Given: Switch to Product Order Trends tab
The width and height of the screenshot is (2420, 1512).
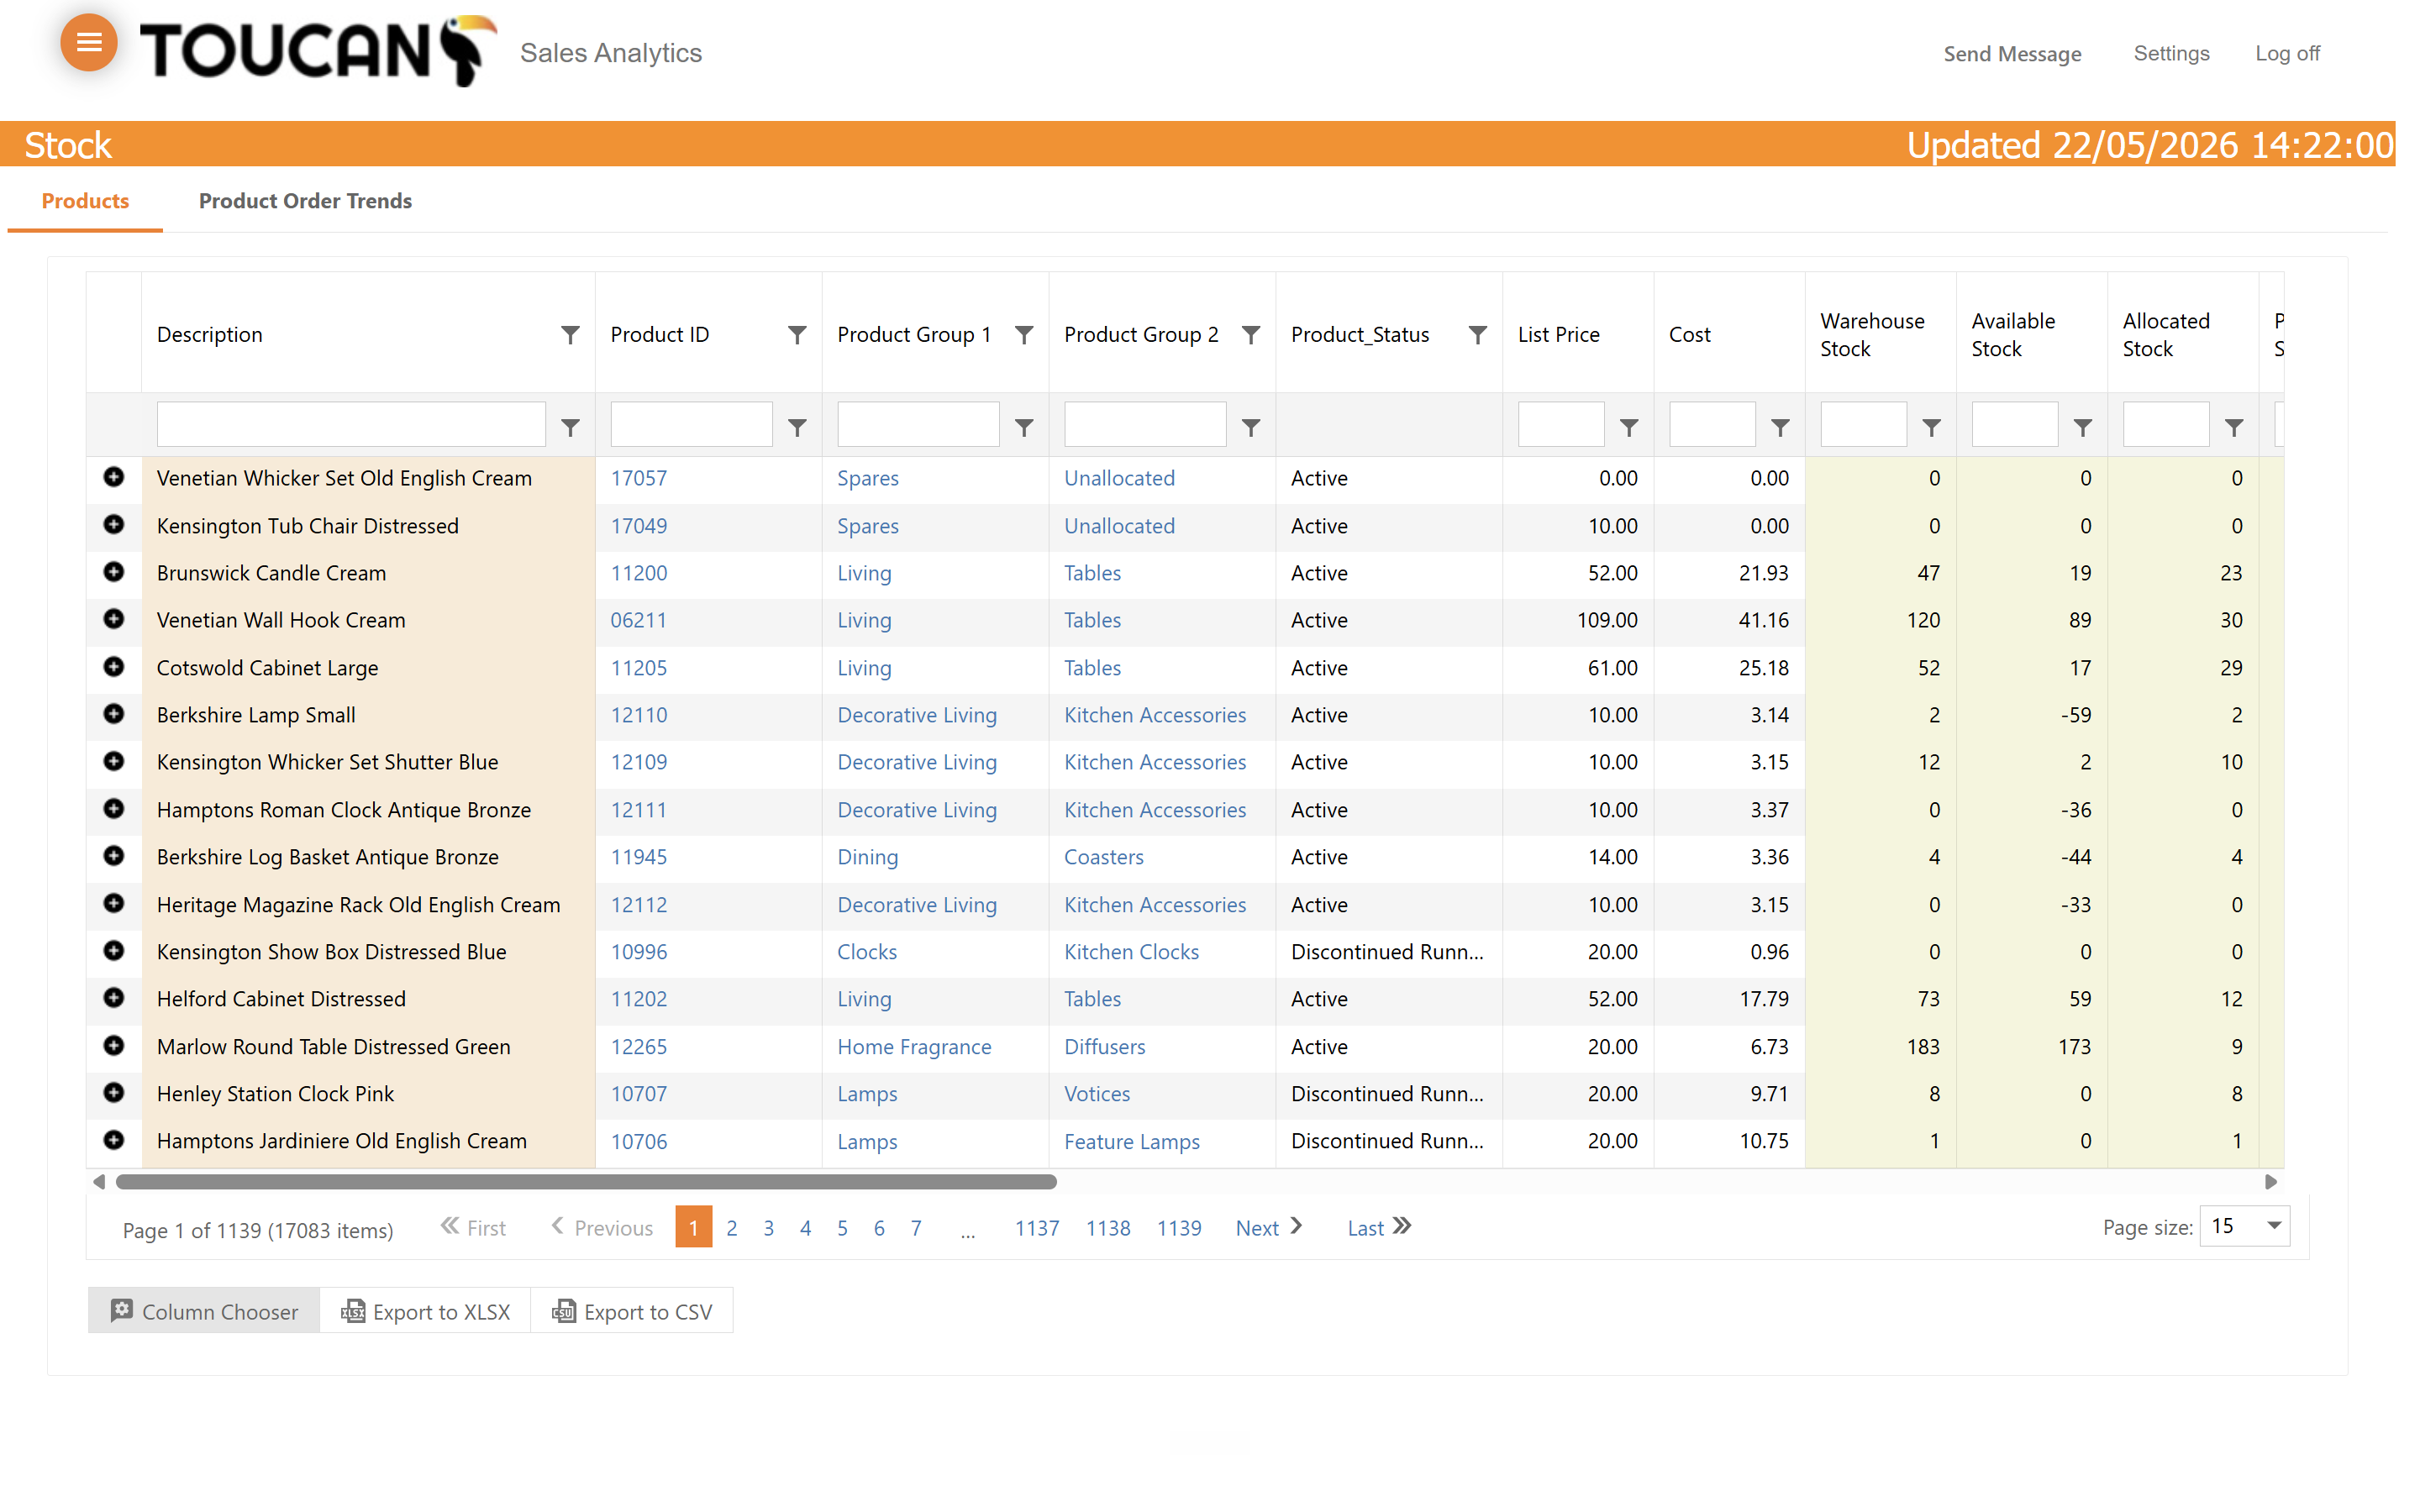Looking at the screenshot, I should (305, 201).
